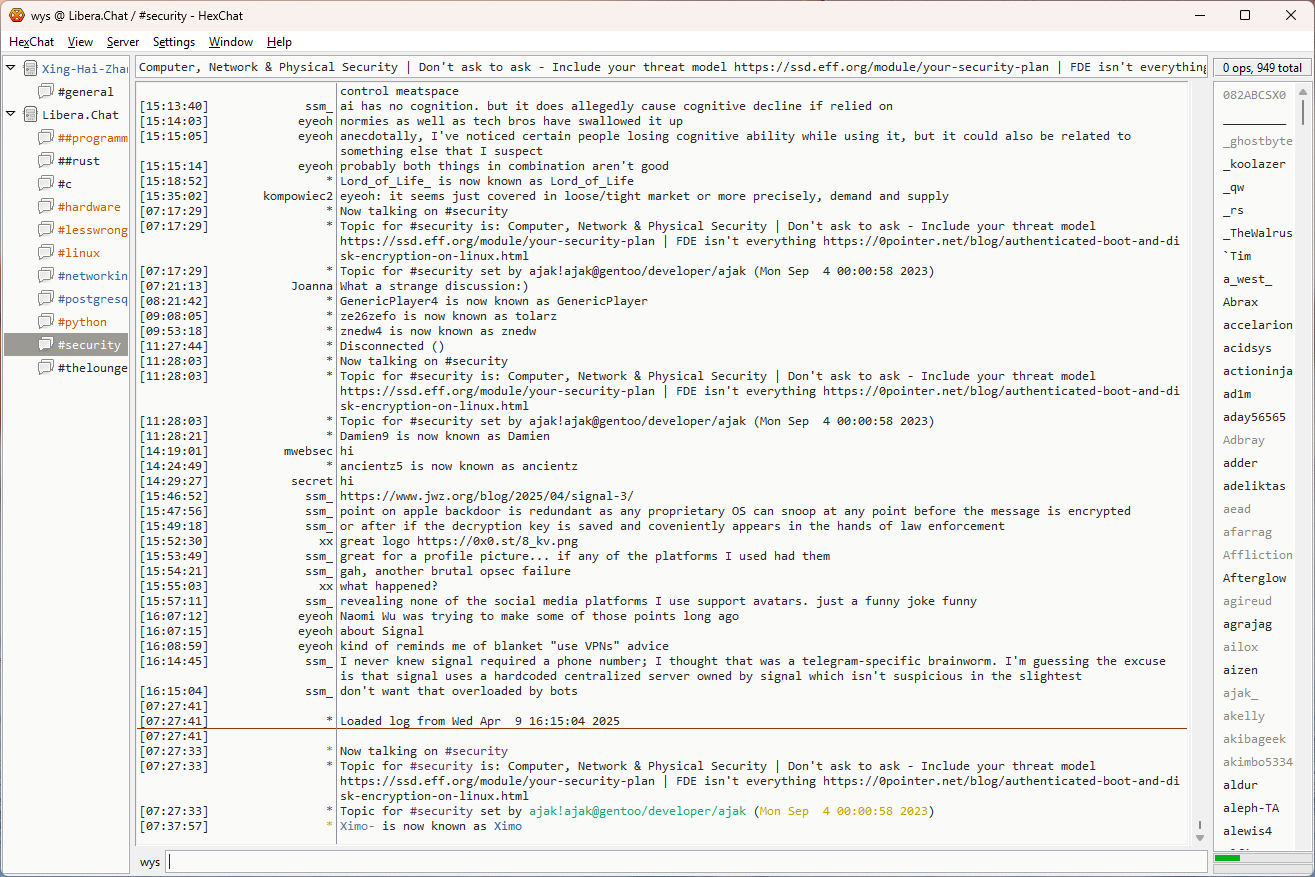1315x877 pixels.
Task: Click the channel icon beside ##programm
Action: click(46, 137)
